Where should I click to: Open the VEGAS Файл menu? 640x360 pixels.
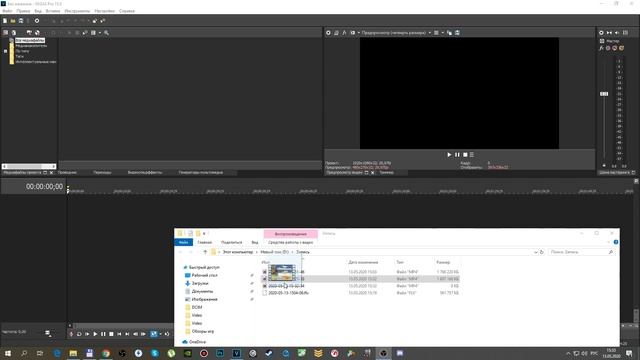7,11
